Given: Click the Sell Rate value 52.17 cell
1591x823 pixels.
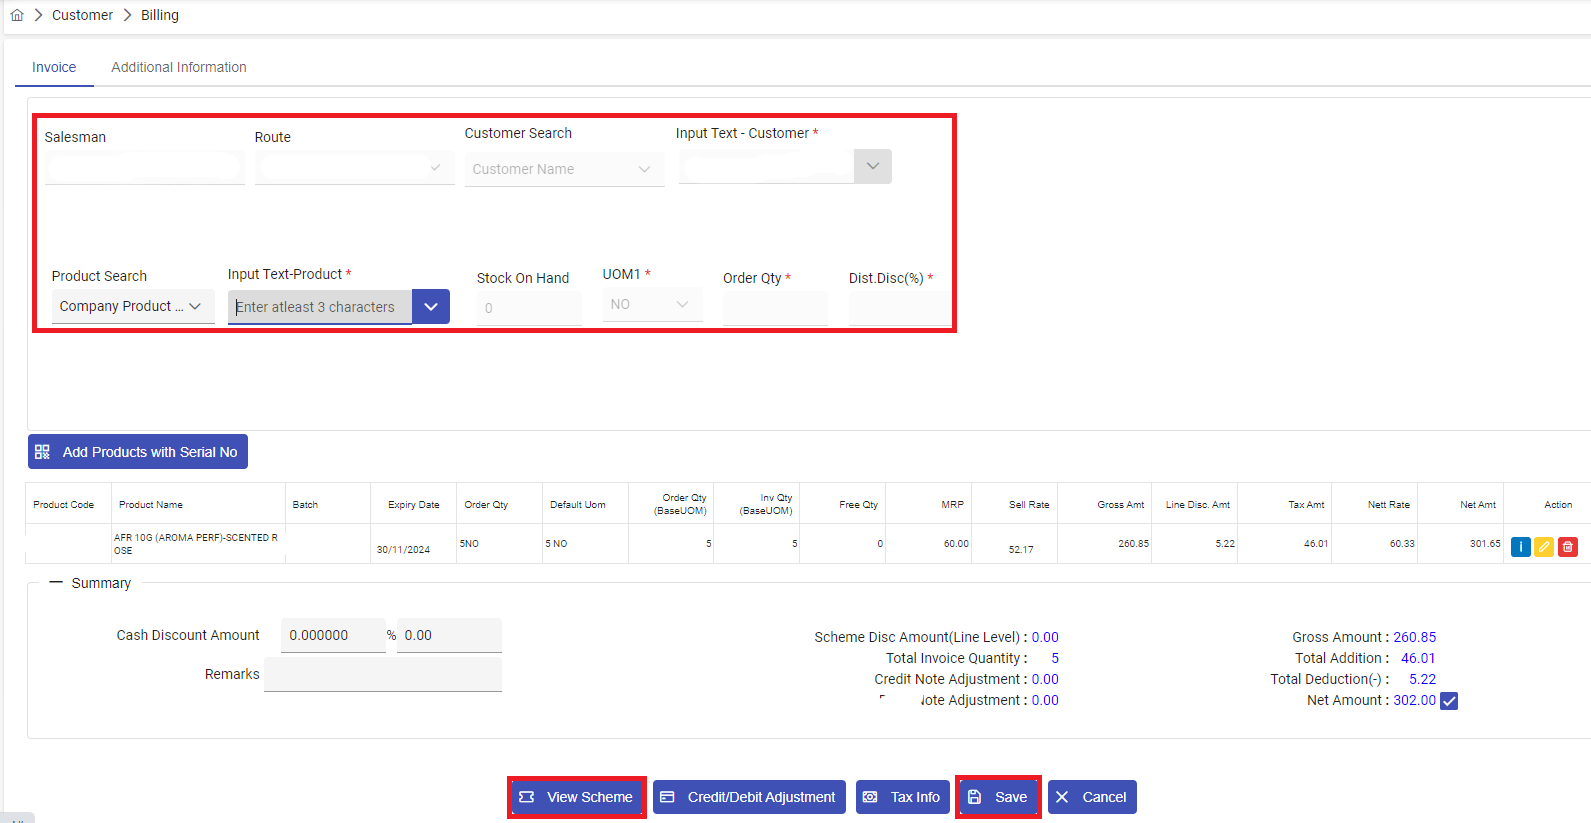Looking at the screenshot, I should [1021, 550].
